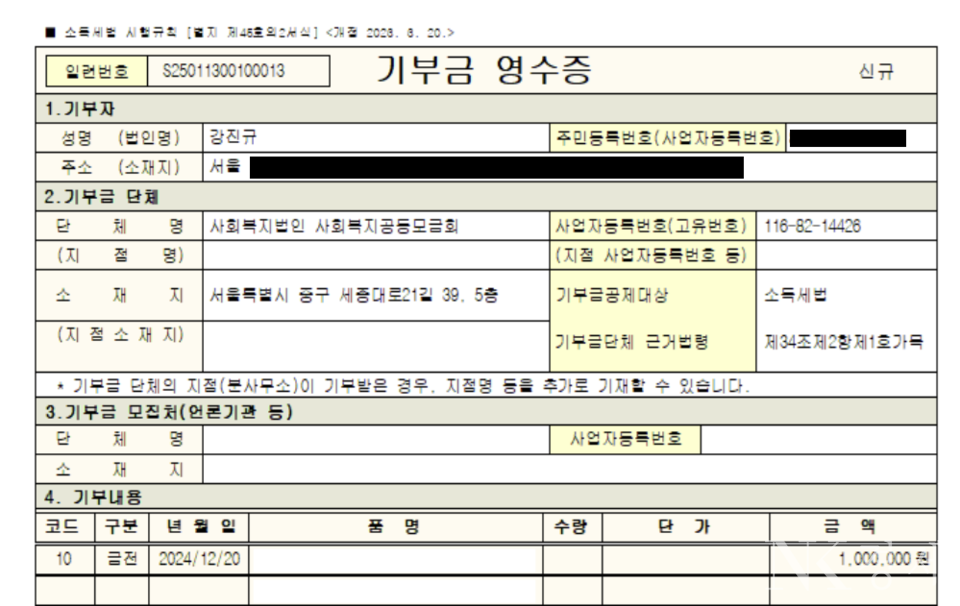This screenshot has width=960, height=606.
Task: Click organization name 사회복지법인 사회복지공동모금회
Action: 335,226
